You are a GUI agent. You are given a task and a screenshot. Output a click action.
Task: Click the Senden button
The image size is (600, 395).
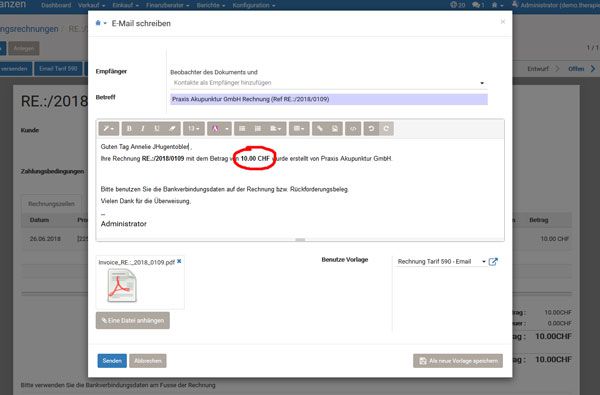click(112, 361)
